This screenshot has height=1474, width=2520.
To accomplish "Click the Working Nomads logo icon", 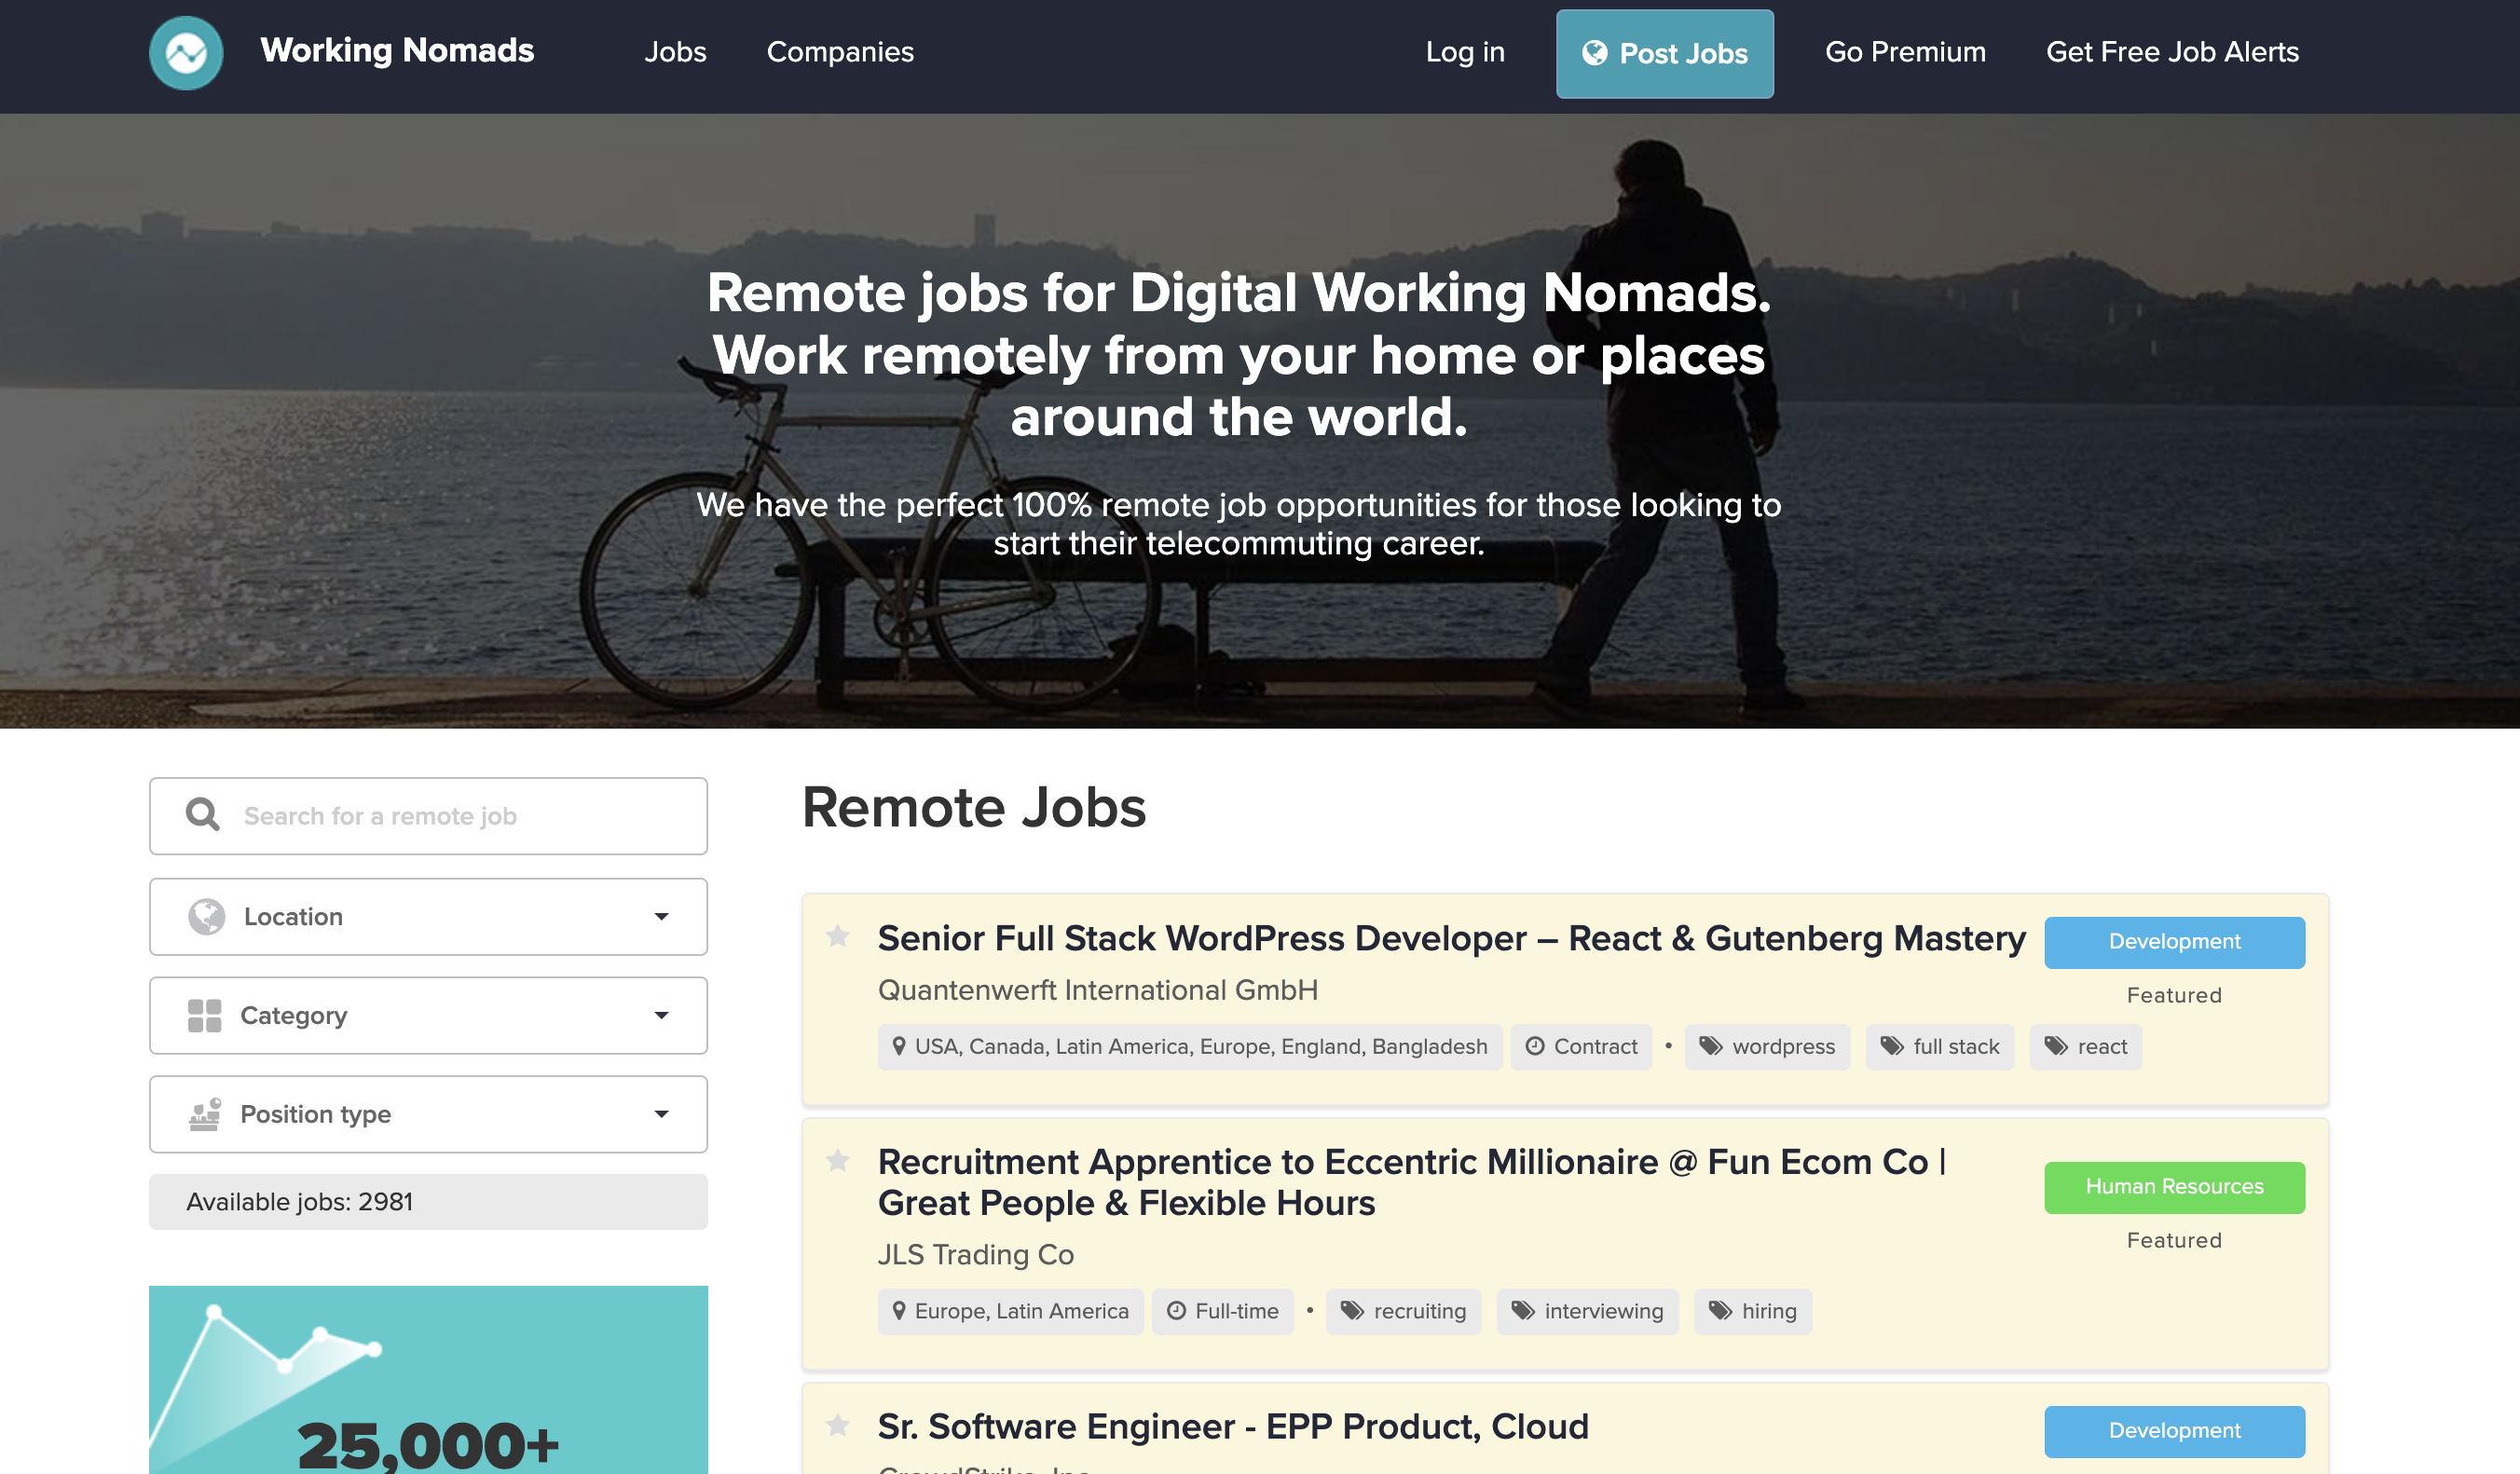I will pos(186,52).
